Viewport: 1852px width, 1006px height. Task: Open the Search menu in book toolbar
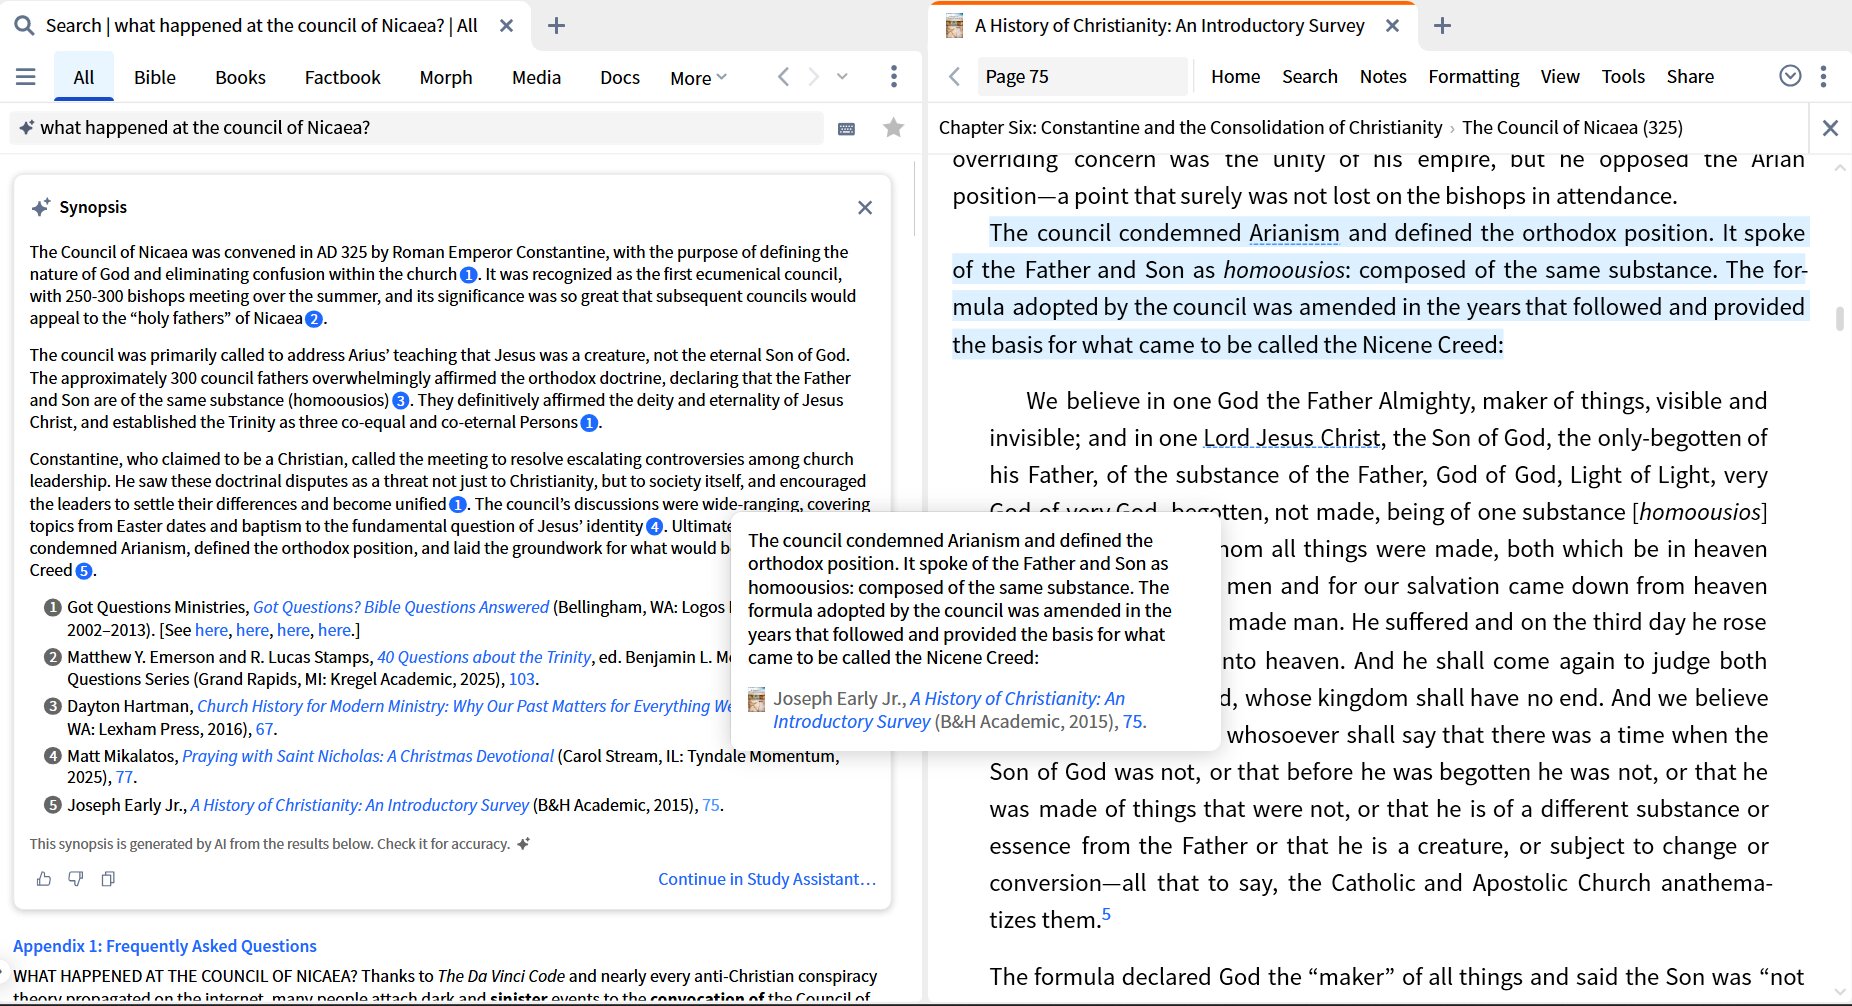[x=1310, y=77]
